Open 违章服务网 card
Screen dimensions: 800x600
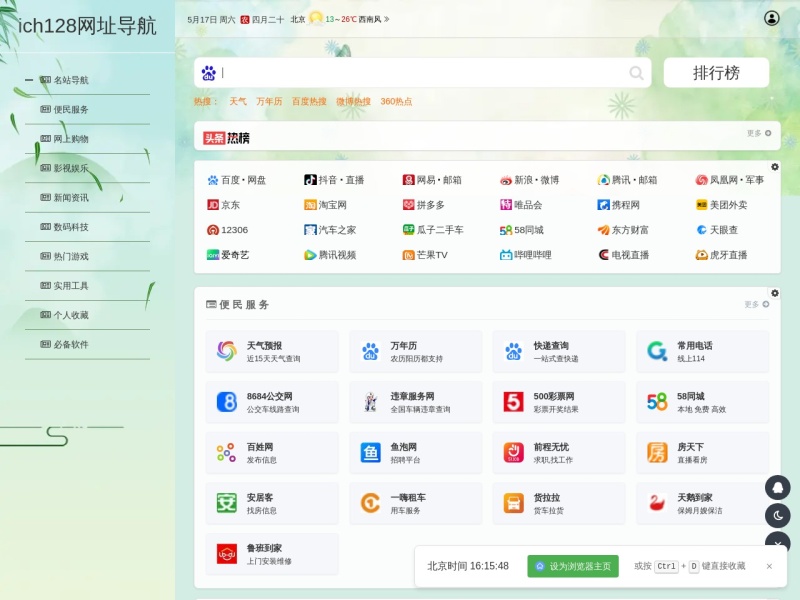coord(415,402)
